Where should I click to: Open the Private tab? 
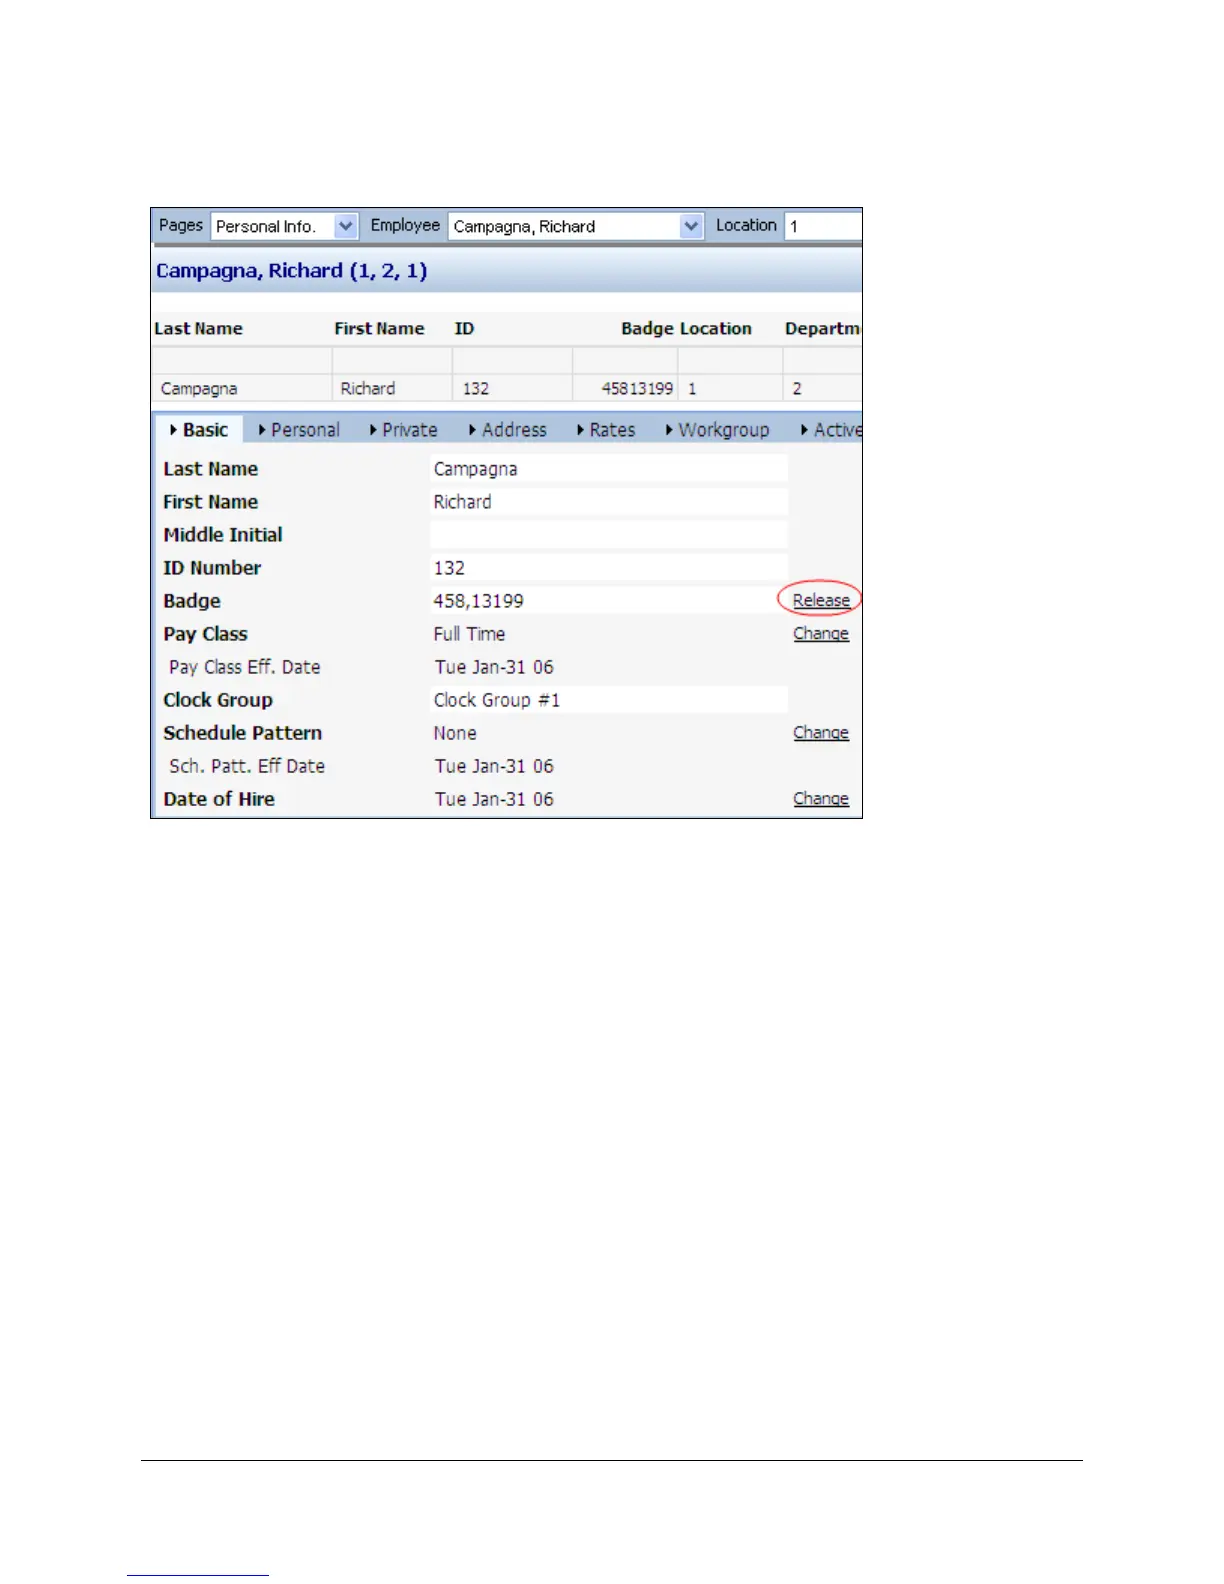pos(403,430)
